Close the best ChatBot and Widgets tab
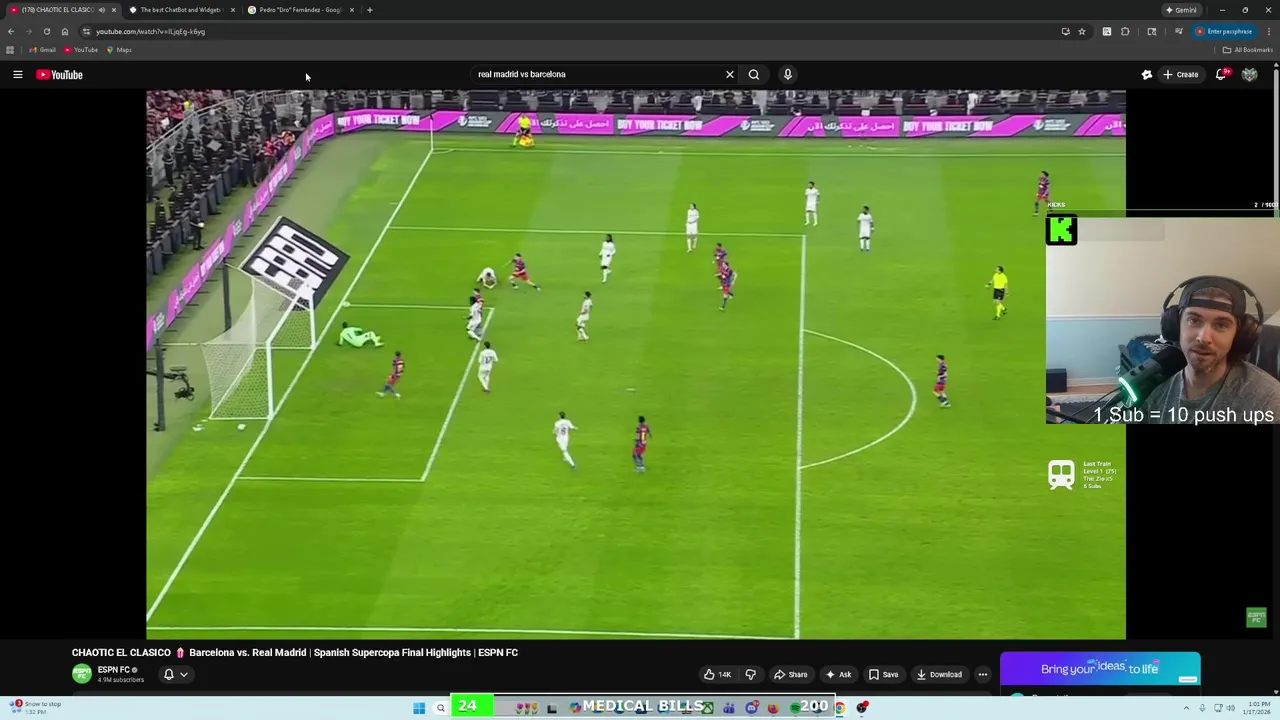Screen dimensions: 1280x720 pyautogui.click(x=233, y=10)
